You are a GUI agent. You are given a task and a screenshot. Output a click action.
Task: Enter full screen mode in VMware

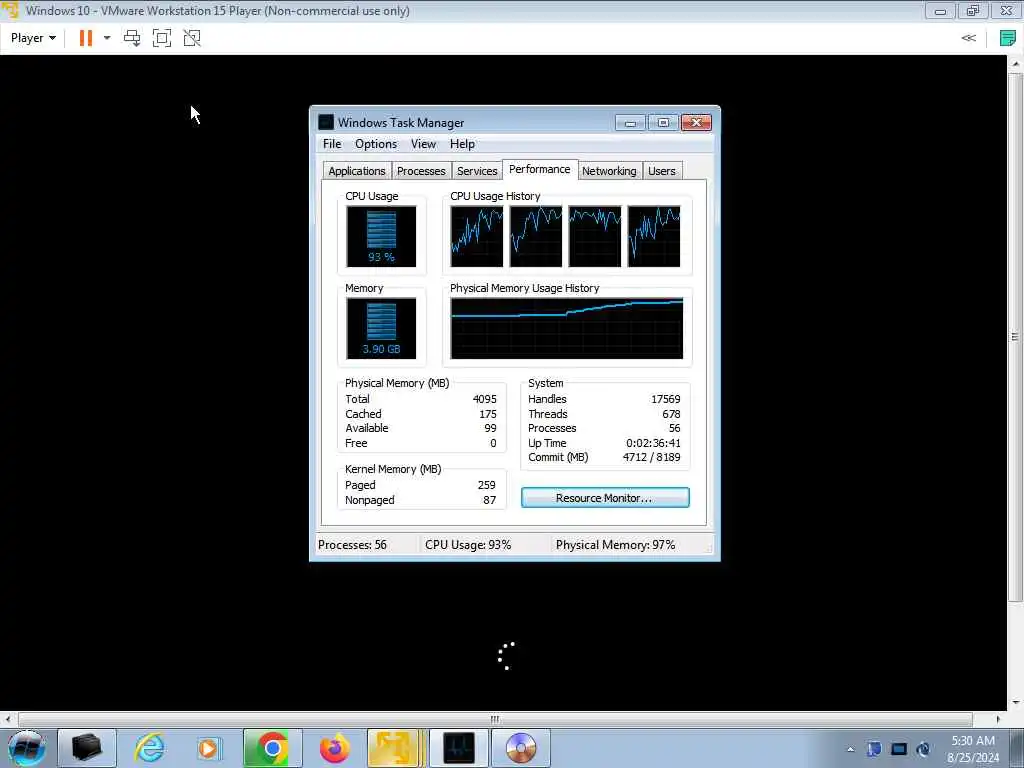pos(162,38)
